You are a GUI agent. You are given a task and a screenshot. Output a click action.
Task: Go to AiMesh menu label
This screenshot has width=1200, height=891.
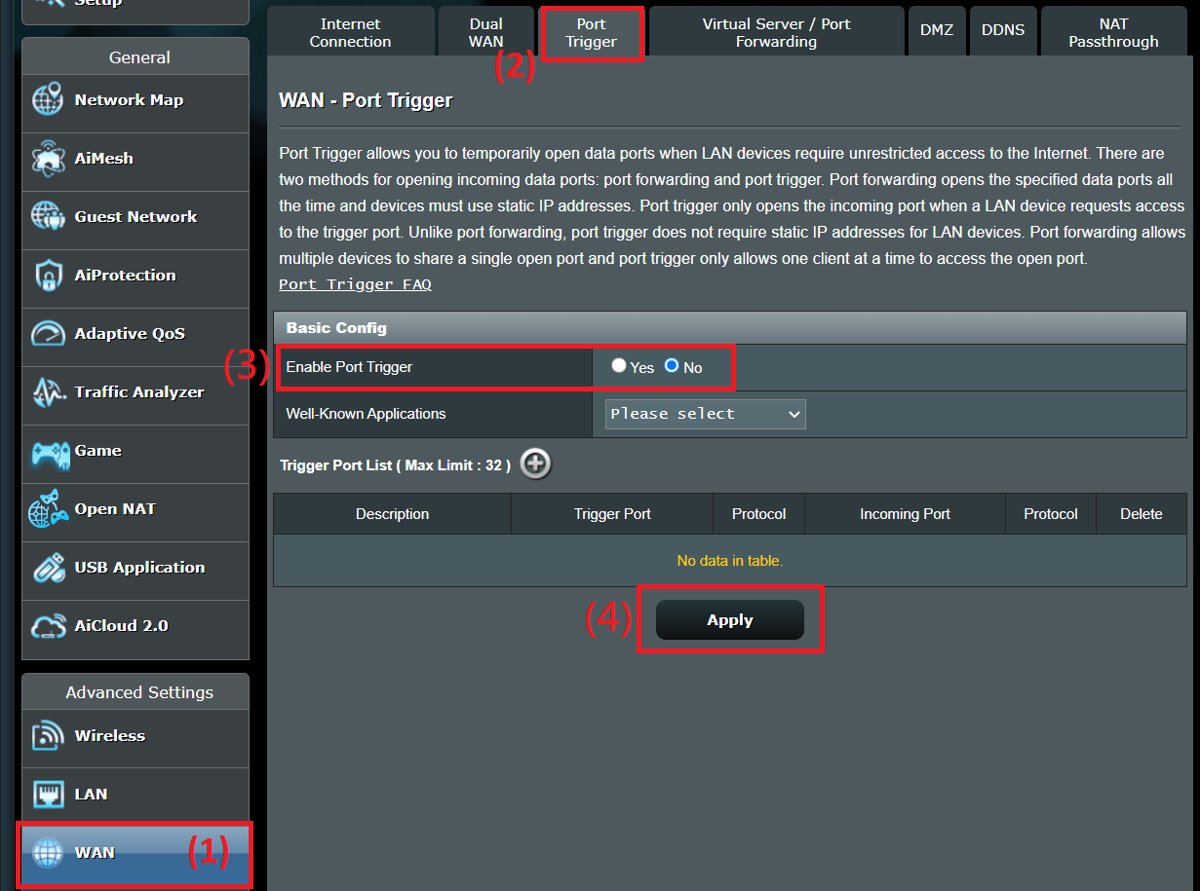(x=103, y=158)
